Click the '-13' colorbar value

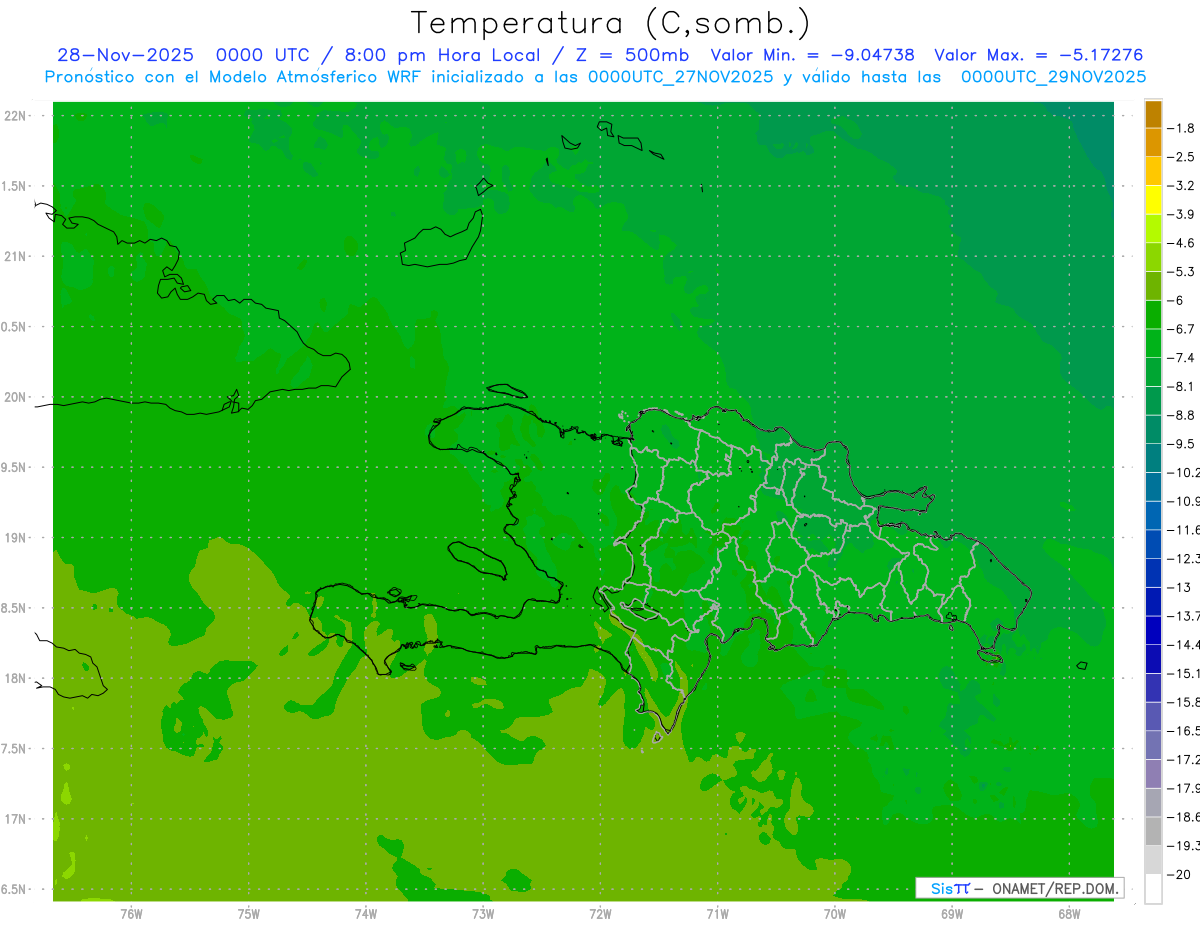coord(1181,587)
